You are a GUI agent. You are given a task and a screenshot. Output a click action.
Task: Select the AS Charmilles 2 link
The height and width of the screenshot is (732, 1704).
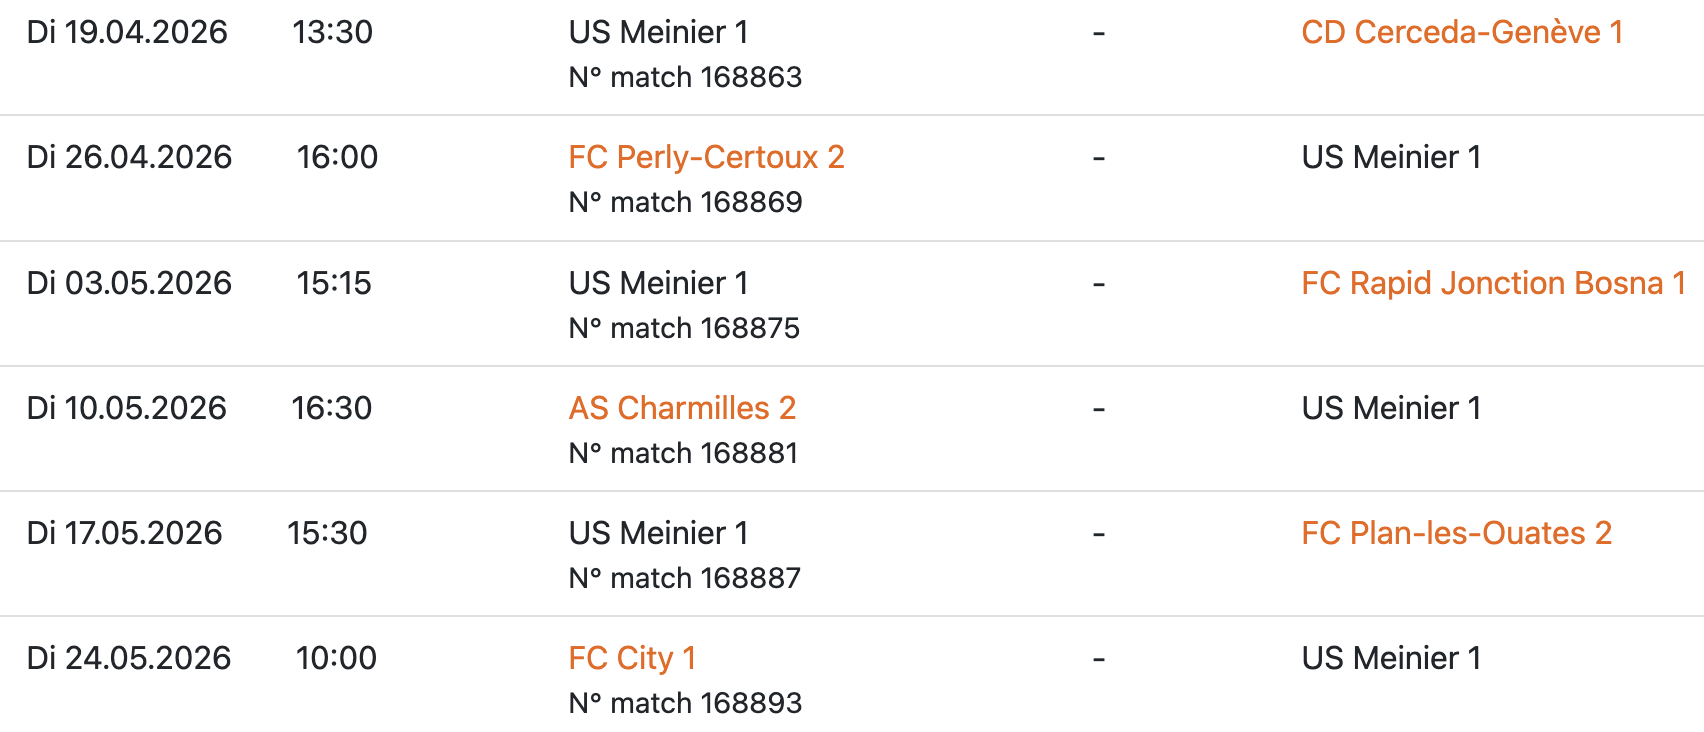click(682, 408)
